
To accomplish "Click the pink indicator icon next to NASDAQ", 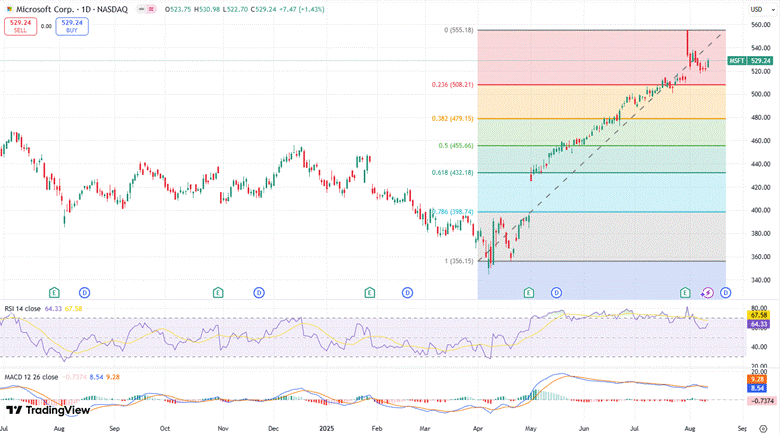I will (x=151, y=8).
